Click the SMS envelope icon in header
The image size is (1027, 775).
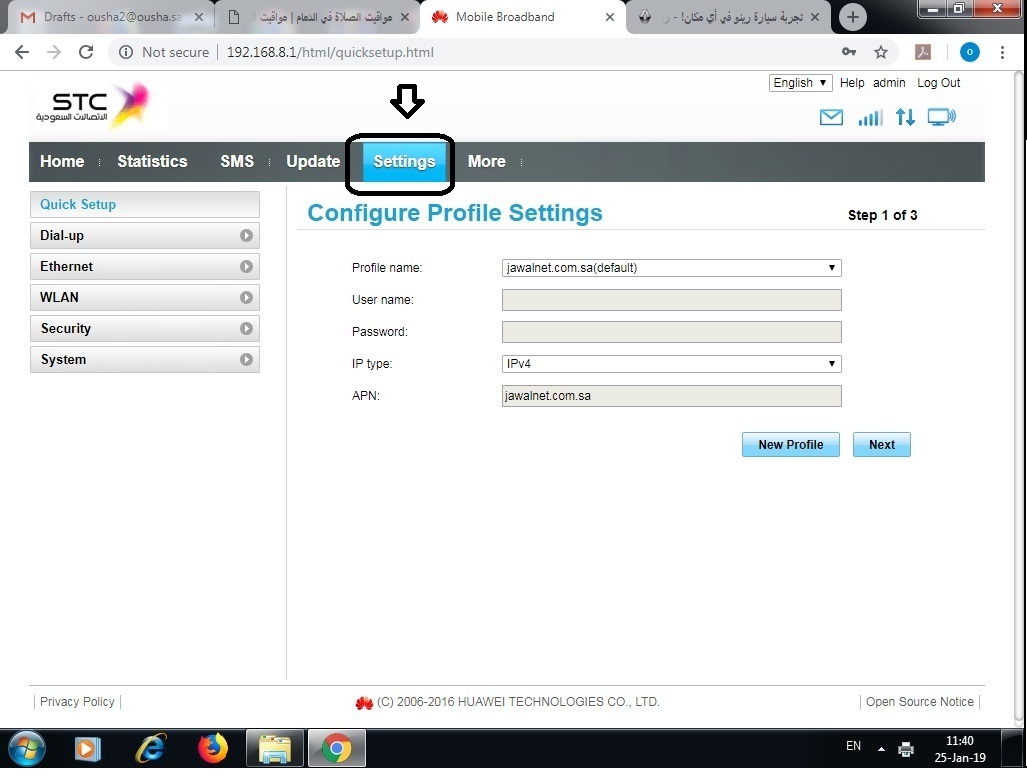tap(831, 118)
